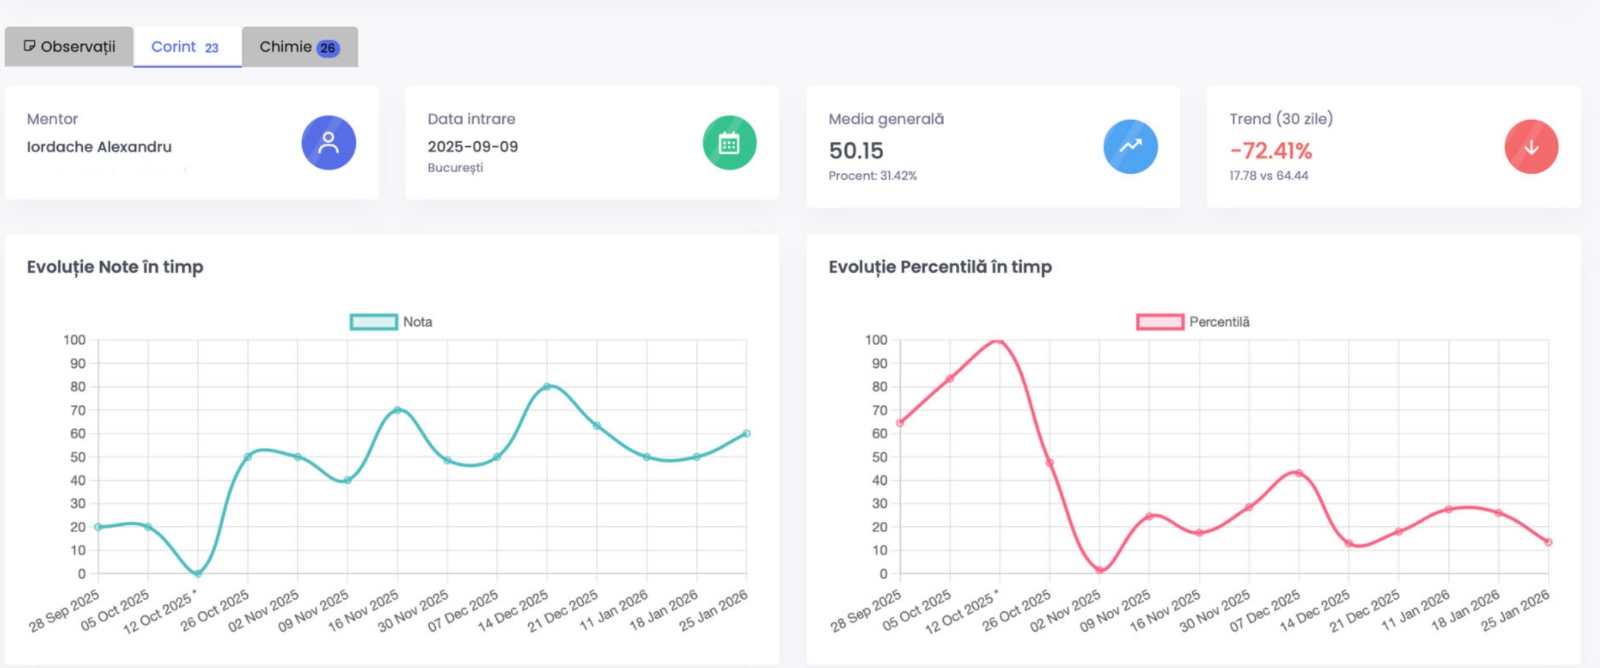Open the Observații tab
This screenshot has width=1600, height=668.
69,47
